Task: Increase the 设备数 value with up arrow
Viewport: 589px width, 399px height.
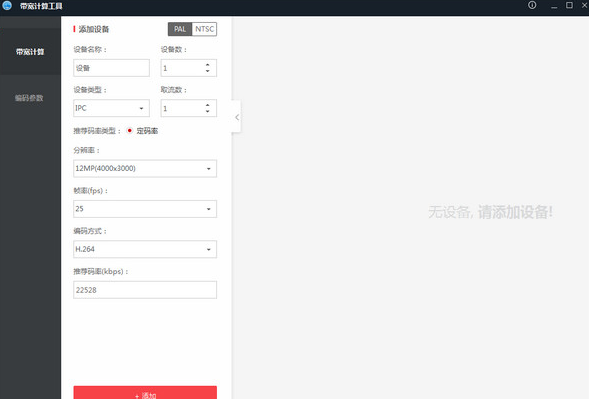Action: click(208, 65)
